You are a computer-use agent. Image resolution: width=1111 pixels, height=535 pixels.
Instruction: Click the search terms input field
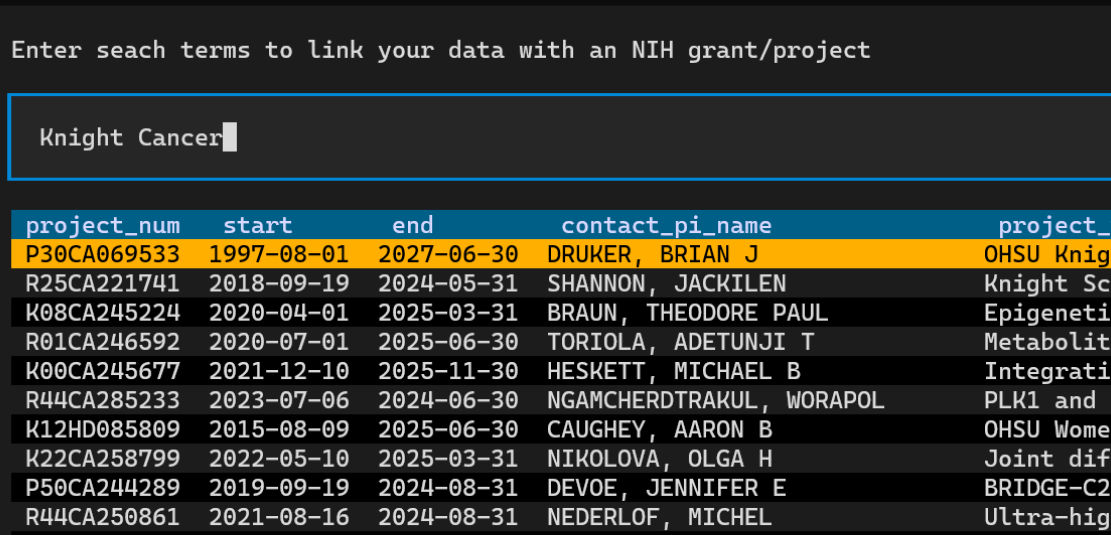click(x=560, y=138)
